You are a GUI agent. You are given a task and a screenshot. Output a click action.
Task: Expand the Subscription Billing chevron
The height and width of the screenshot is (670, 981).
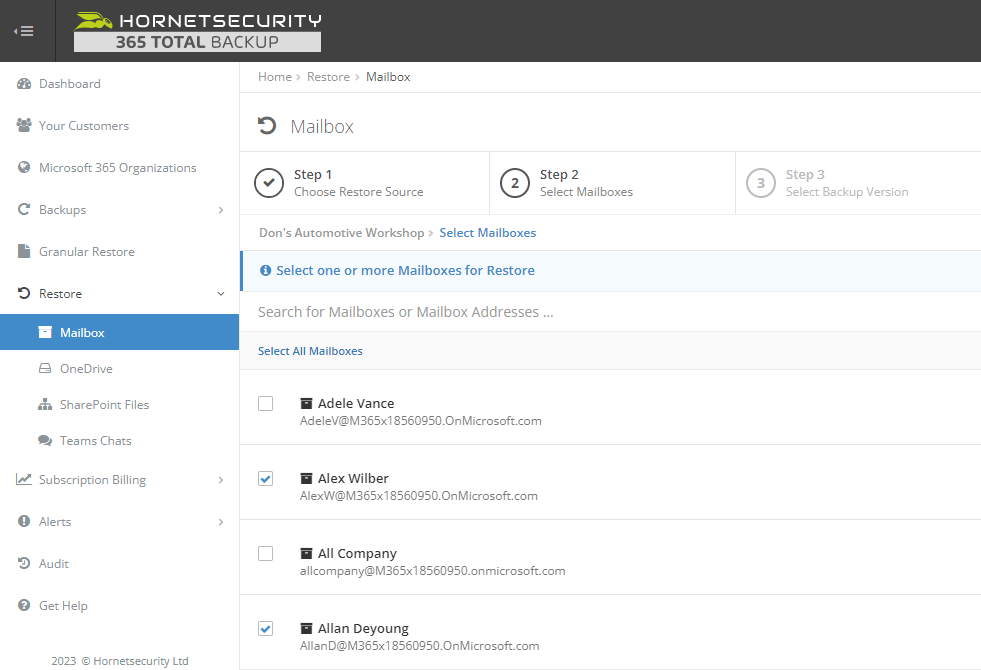tap(221, 480)
